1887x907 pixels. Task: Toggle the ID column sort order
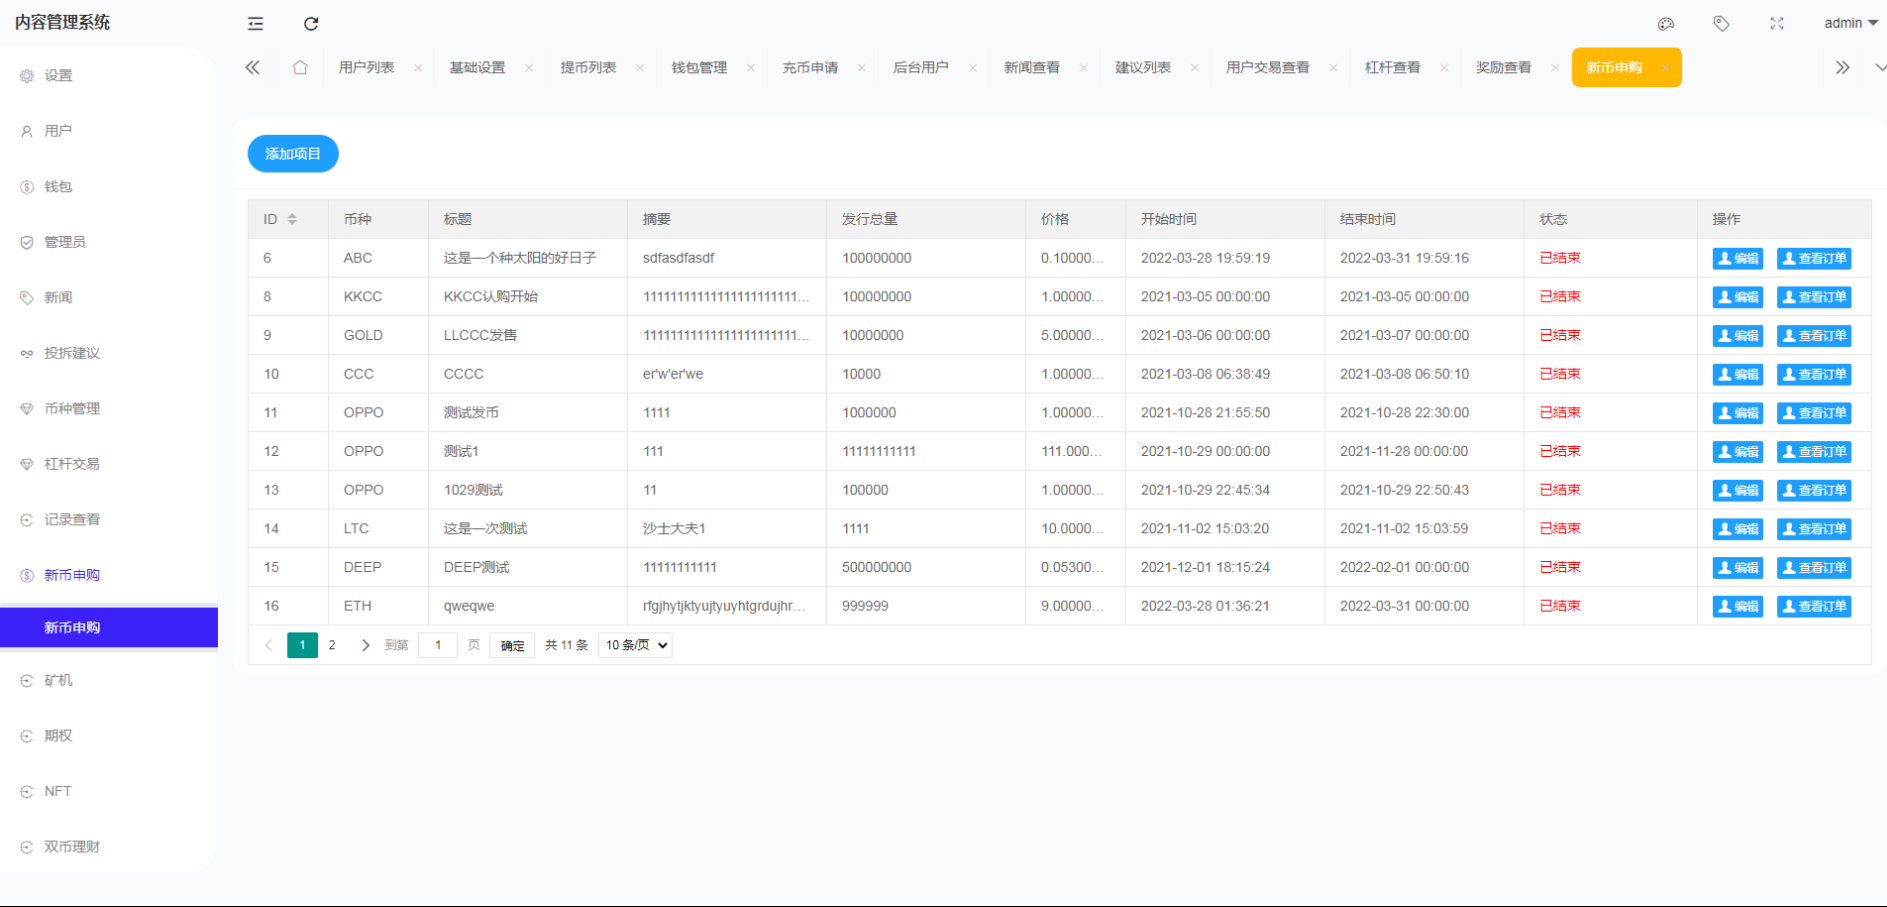click(x=291, y=218)
